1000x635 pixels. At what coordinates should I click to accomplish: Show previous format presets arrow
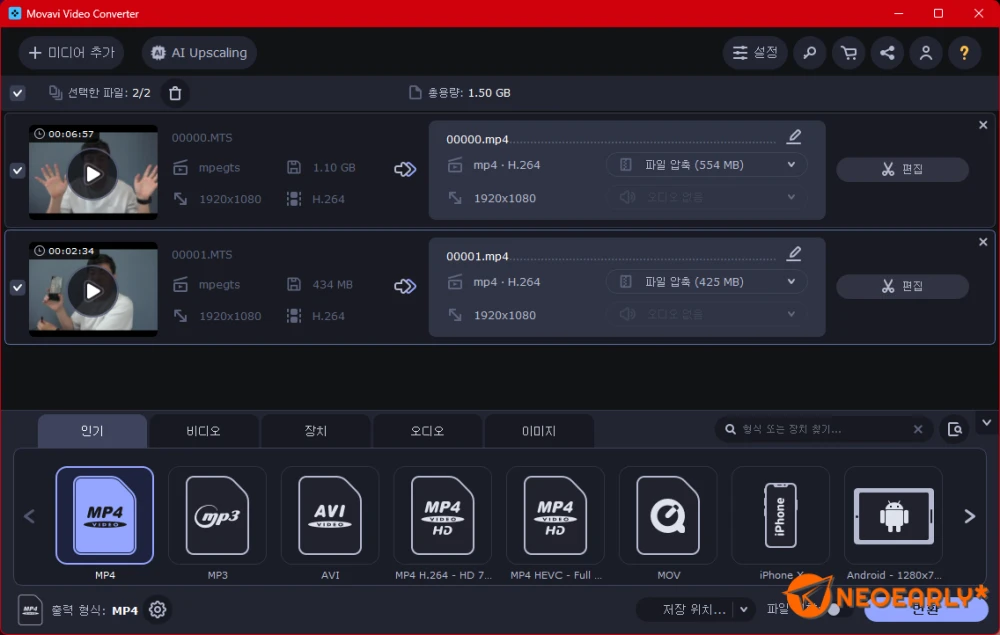tap(29, 516)
